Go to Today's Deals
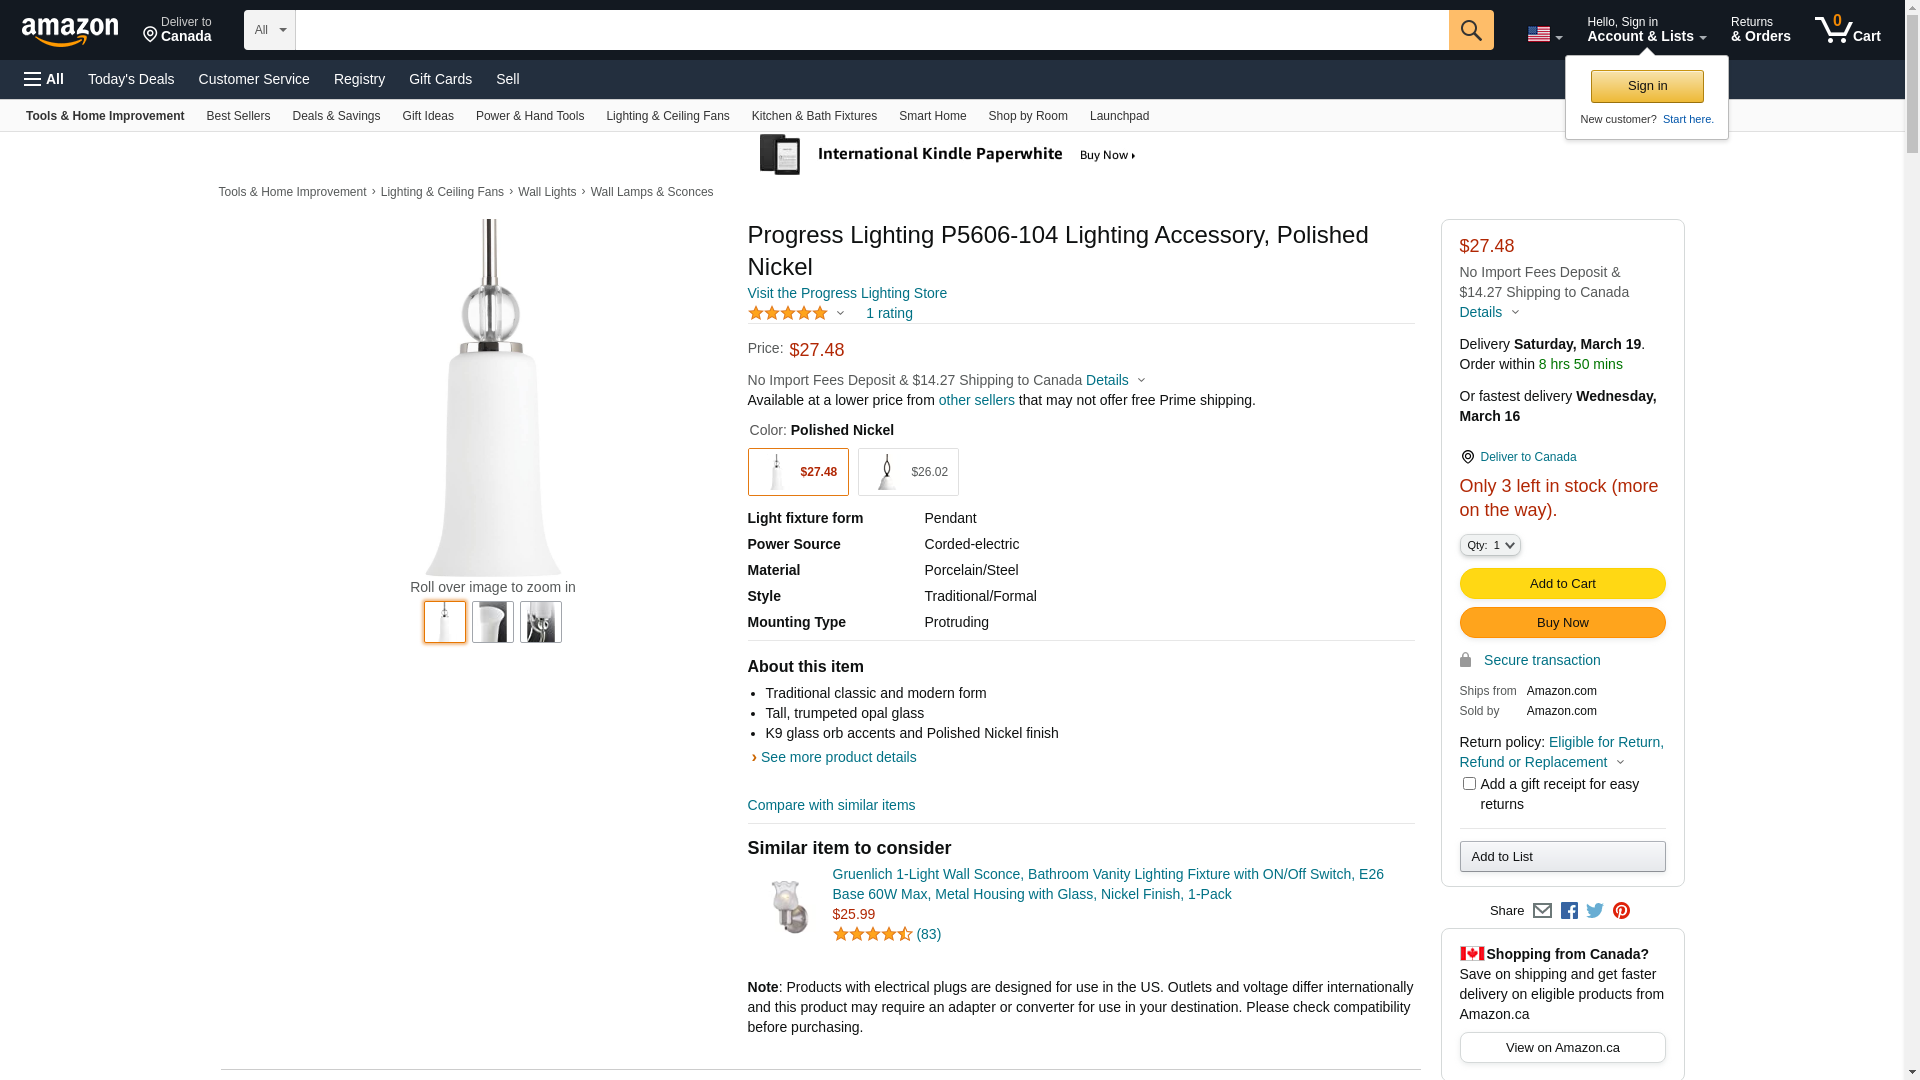The width and height of the screenshot is (1920, 1080). 131,79
